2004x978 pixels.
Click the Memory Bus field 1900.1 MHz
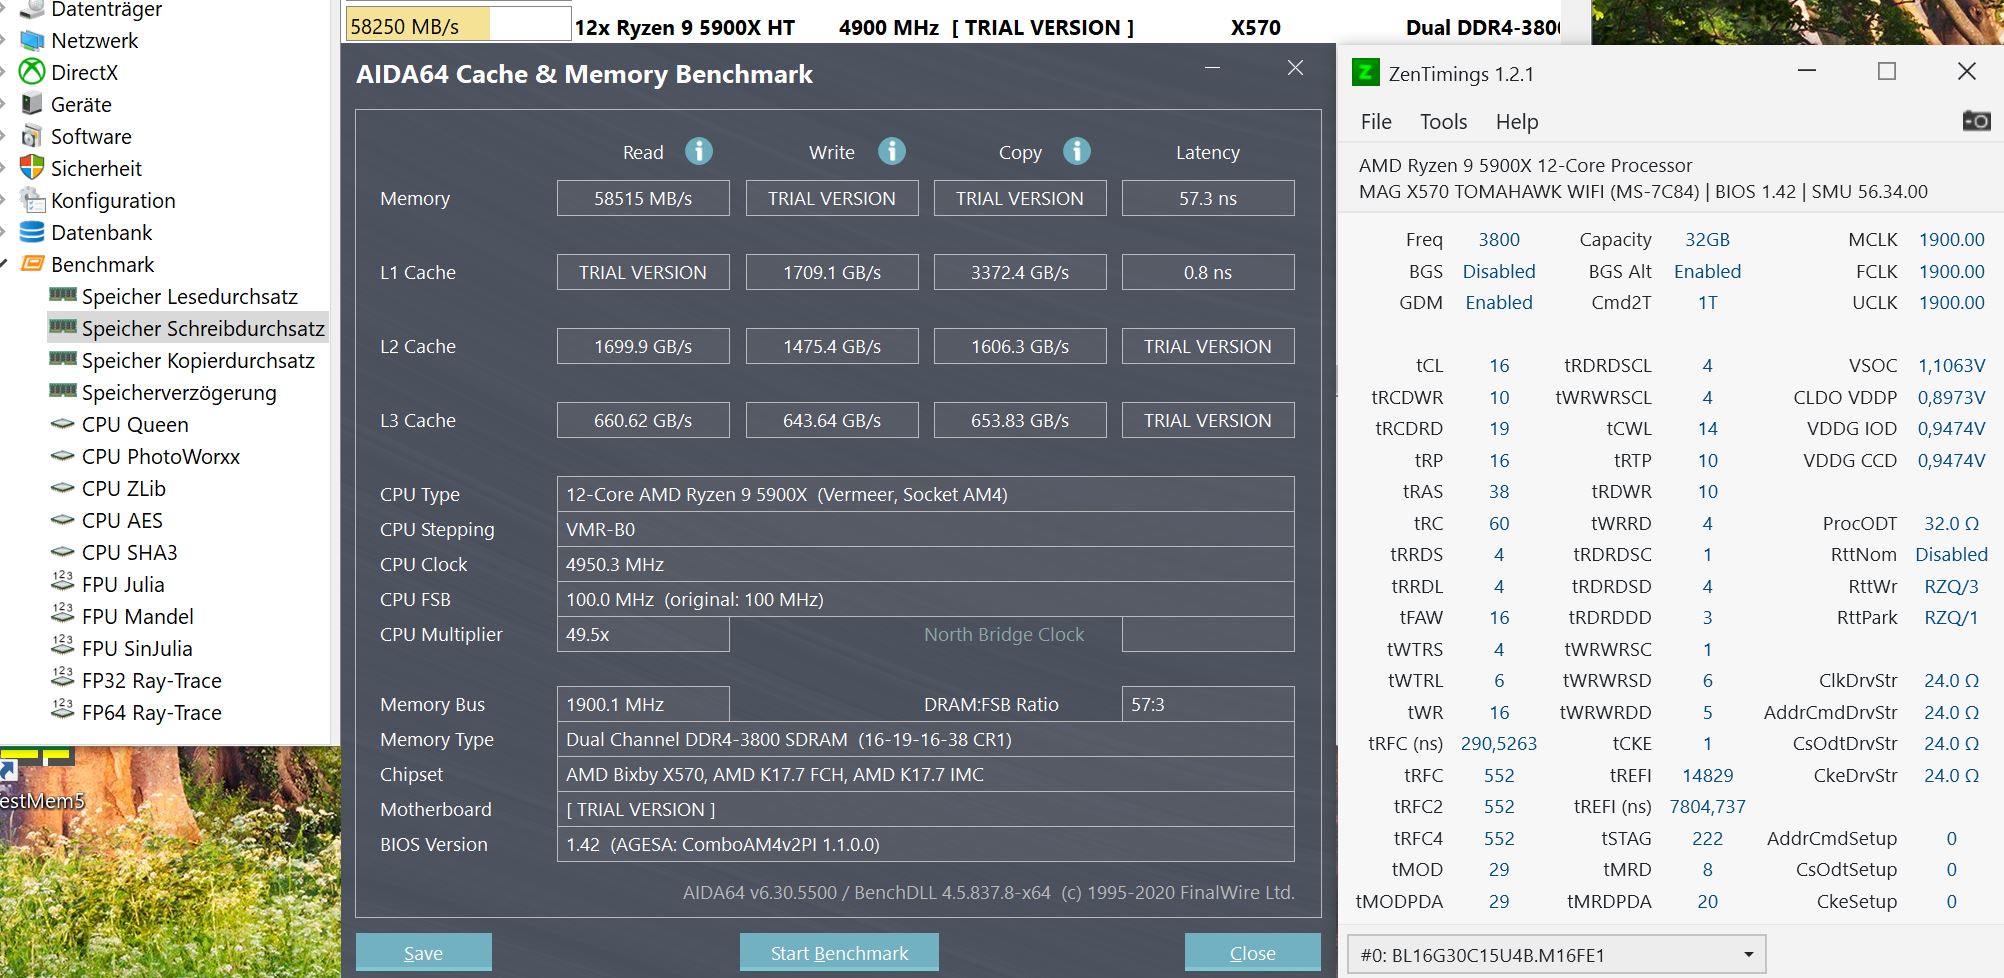click(643, 704)
